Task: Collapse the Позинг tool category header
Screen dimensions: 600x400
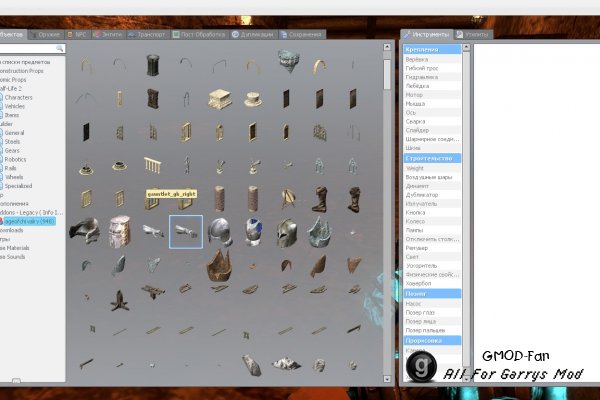Action: (432, 294)
